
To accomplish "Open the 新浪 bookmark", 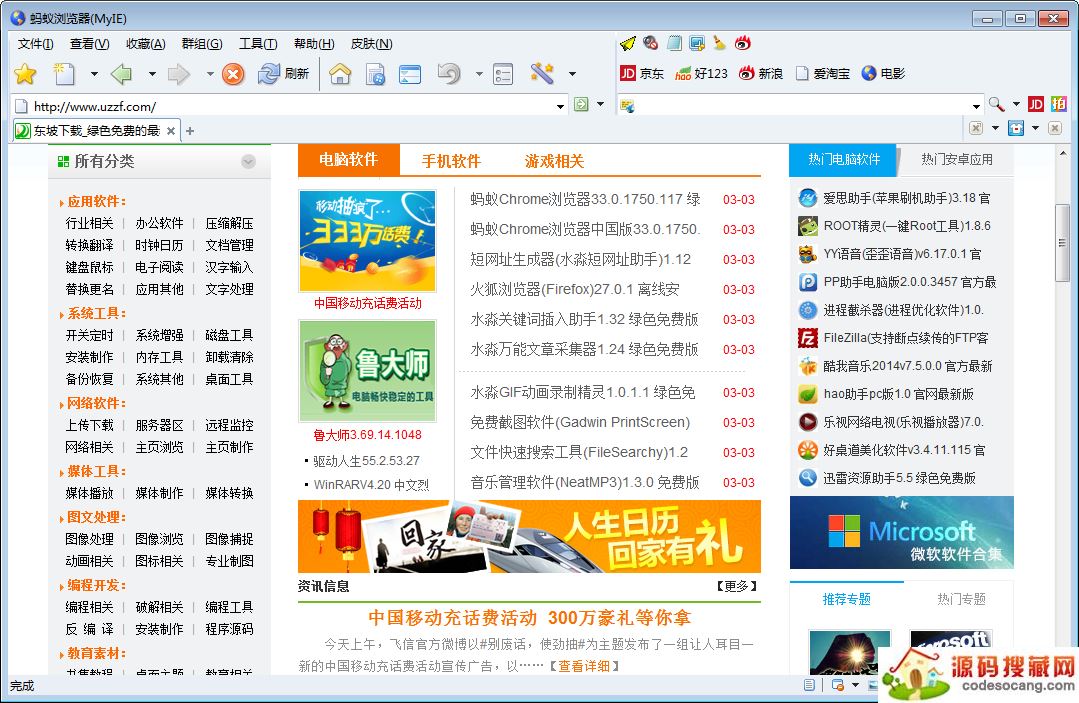I will [x=760, y=73].
